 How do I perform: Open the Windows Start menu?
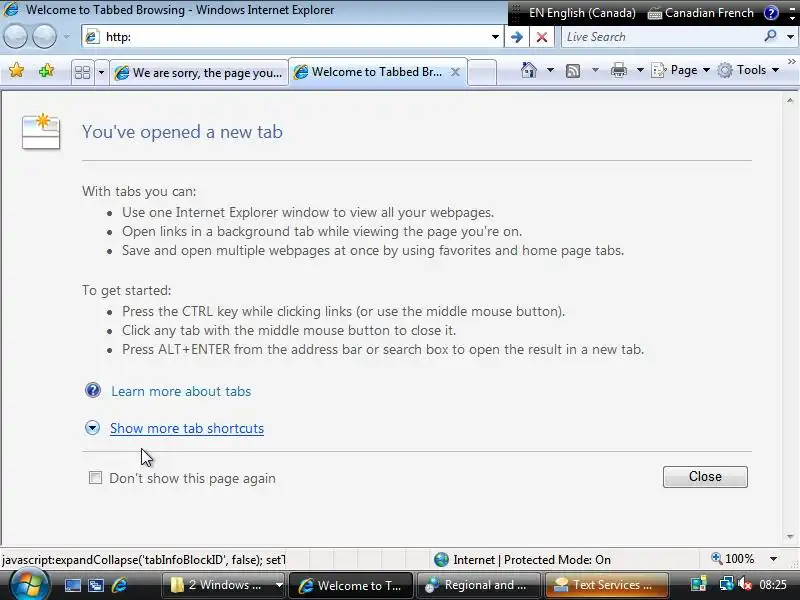(x=29, y=585)
